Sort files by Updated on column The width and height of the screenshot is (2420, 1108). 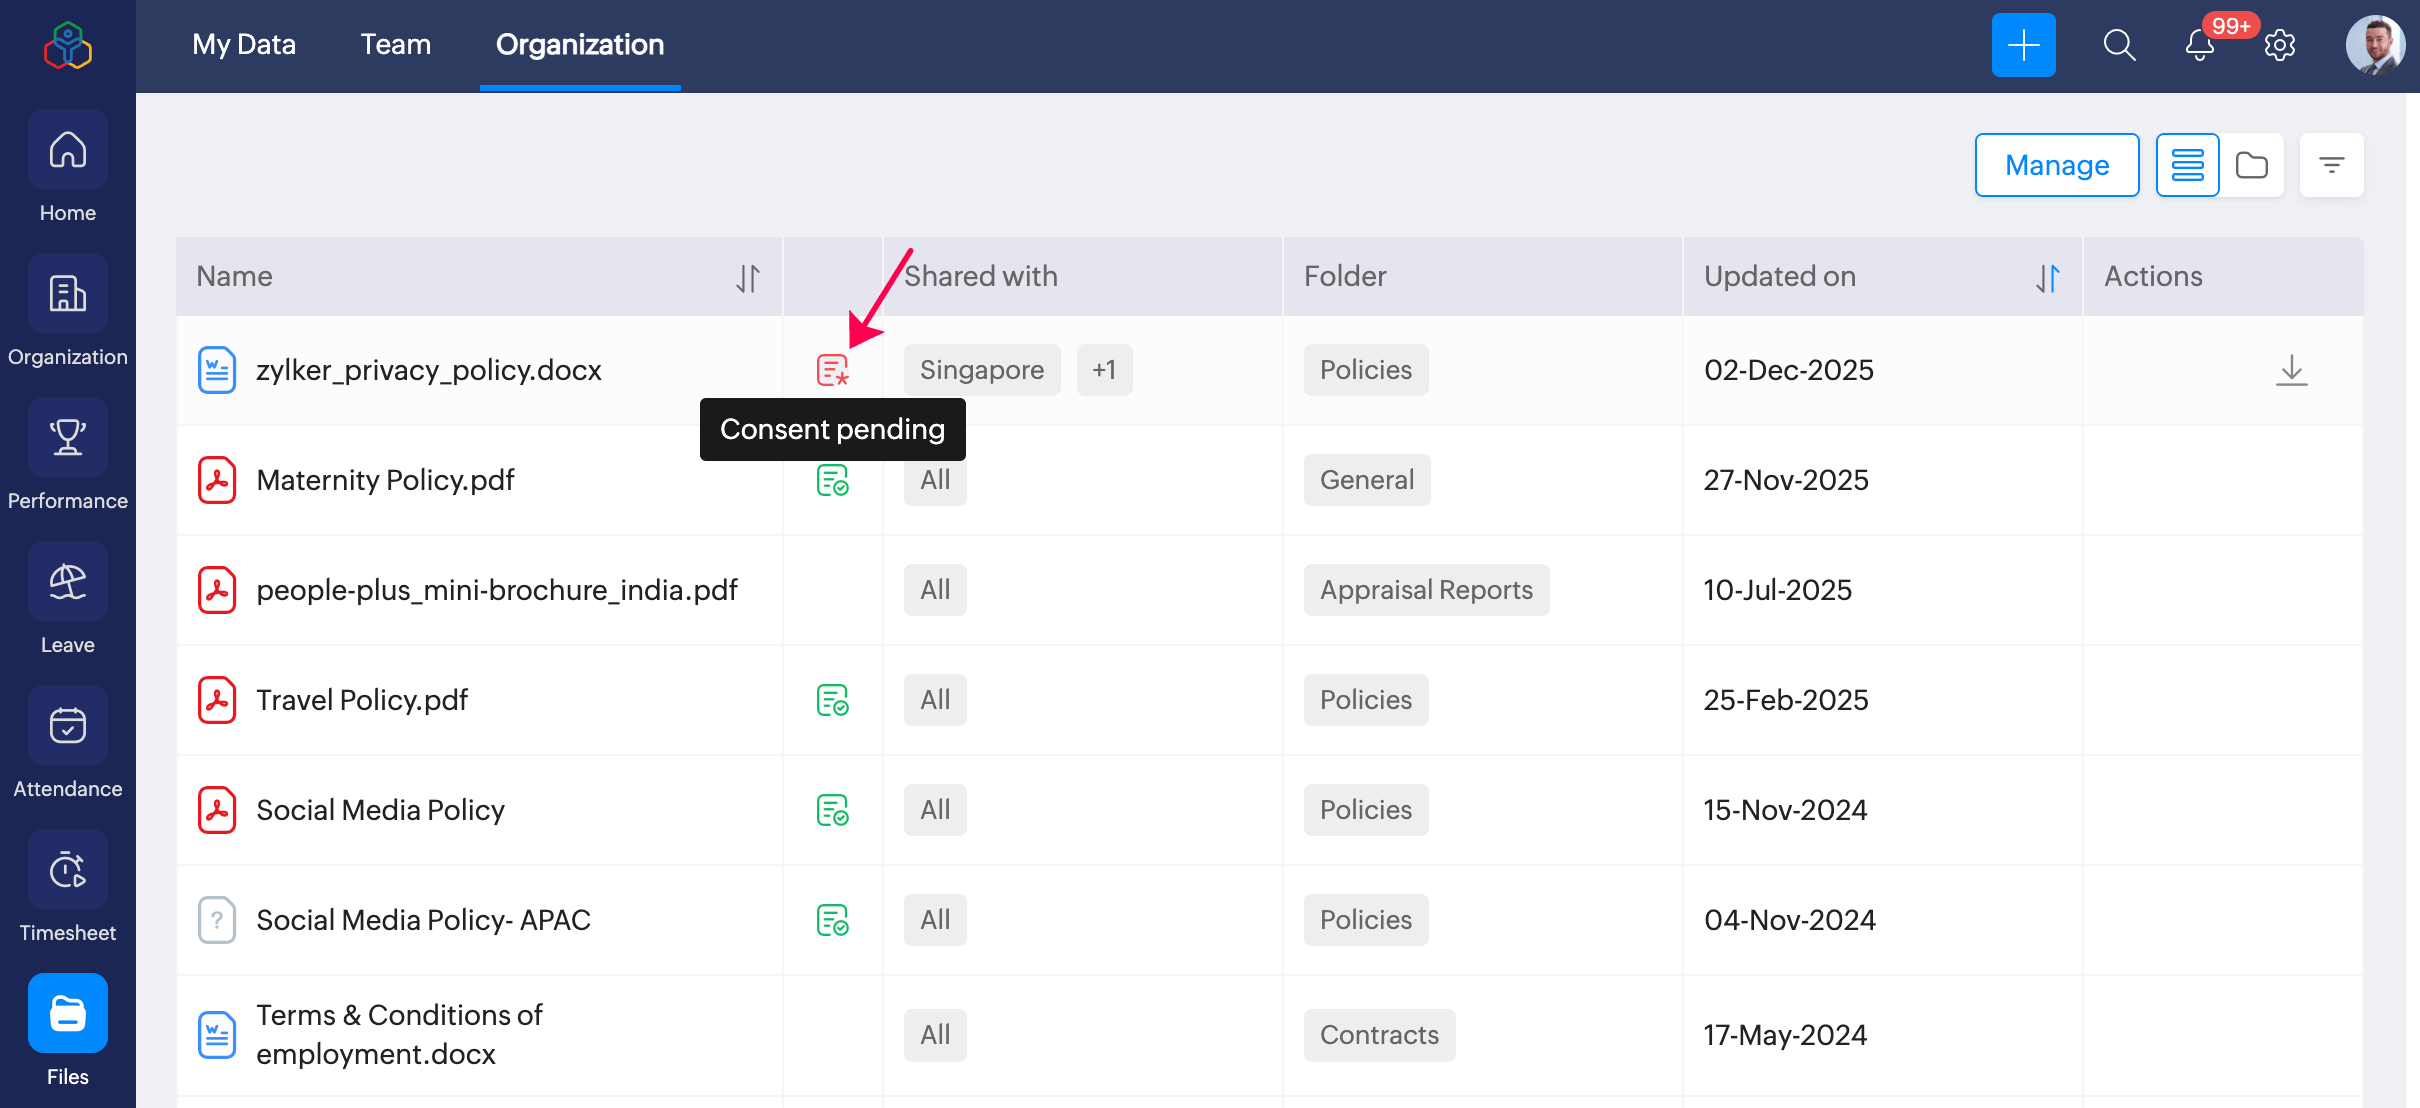[2047, 277]
